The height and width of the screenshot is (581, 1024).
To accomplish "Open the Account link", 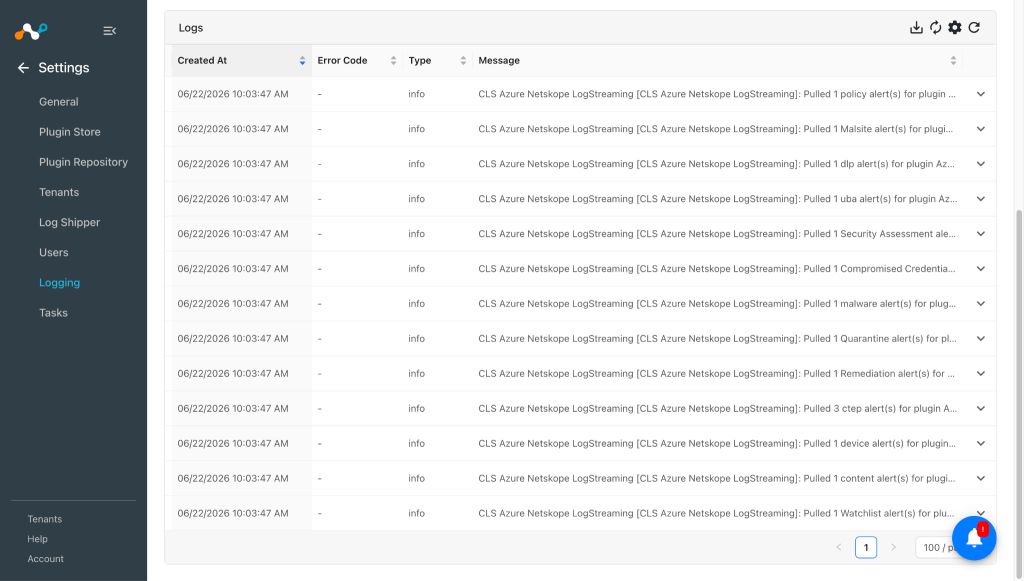I will tap(46, 559).
